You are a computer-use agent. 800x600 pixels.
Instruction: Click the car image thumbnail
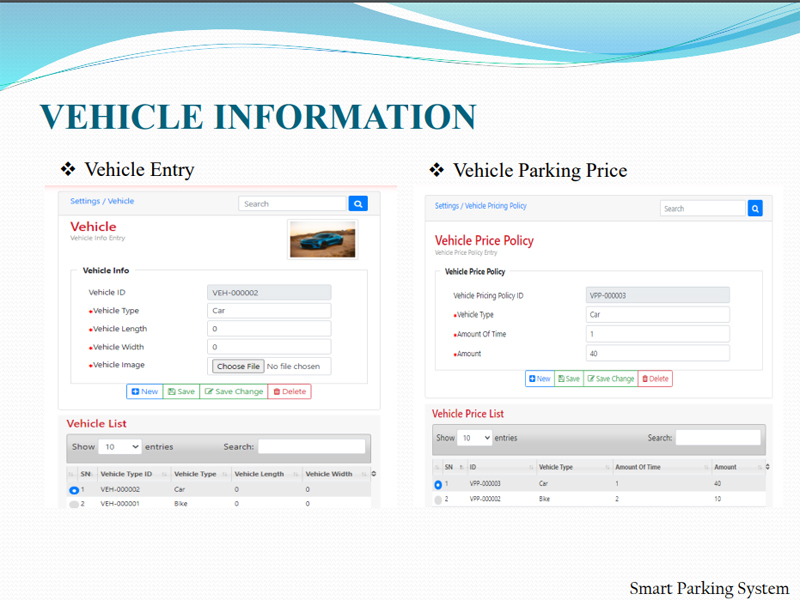(322, 239)
